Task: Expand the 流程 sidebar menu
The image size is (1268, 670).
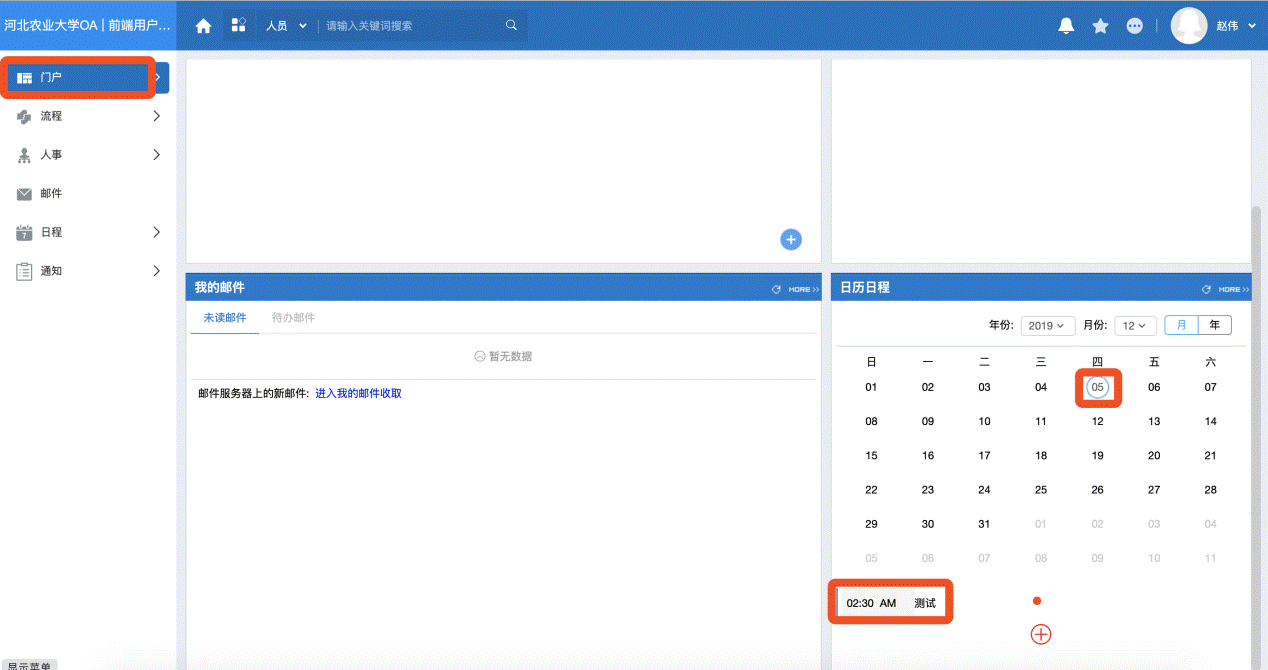Action: tap(88, 116)
